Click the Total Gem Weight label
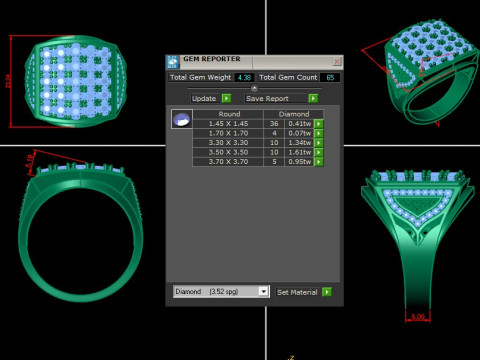The height and width of the screenshot is (360, 480). 200,77
